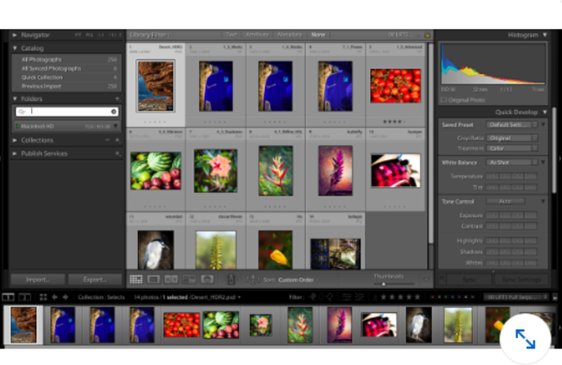
Task: Click the grid vertical scrollbar
Action: tap(431, 143)
